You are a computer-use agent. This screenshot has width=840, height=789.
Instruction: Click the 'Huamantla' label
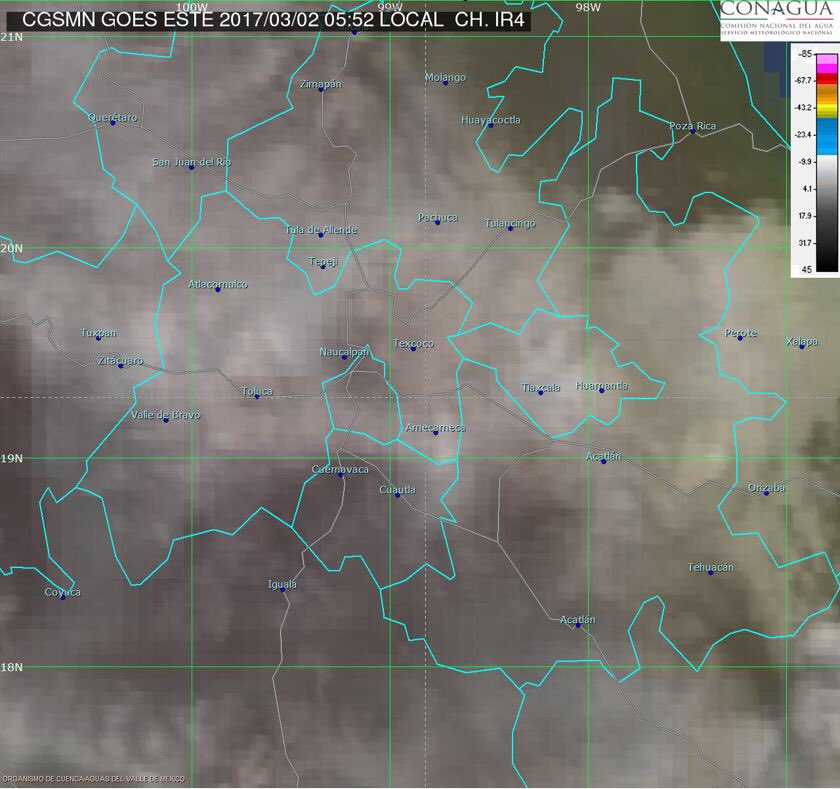602,386
